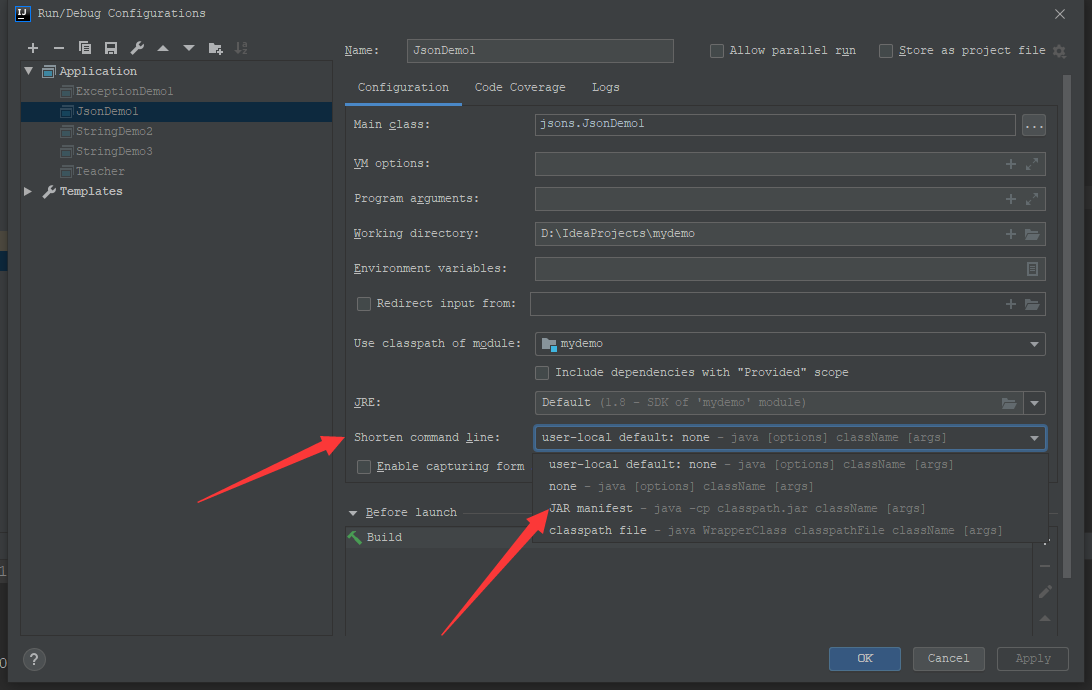Viewport: 1092px width, 690px height.
Task: Tick Redirect input from checkbox
Action: 364,304
